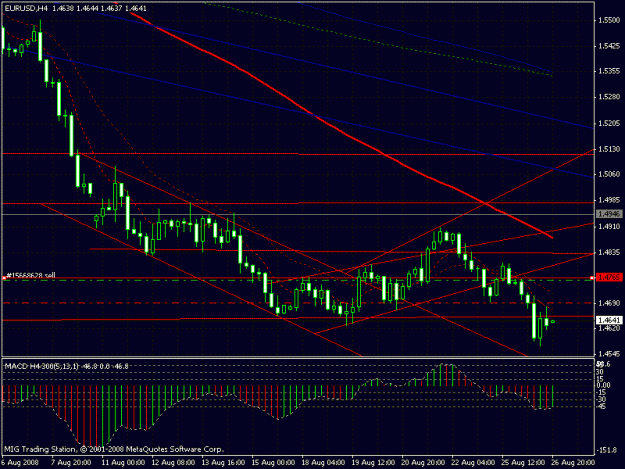The height and width of the screenshot is (469, 625).
Task: Click the grey 1.4946 price level tag
Action: [x=609, y=214]
